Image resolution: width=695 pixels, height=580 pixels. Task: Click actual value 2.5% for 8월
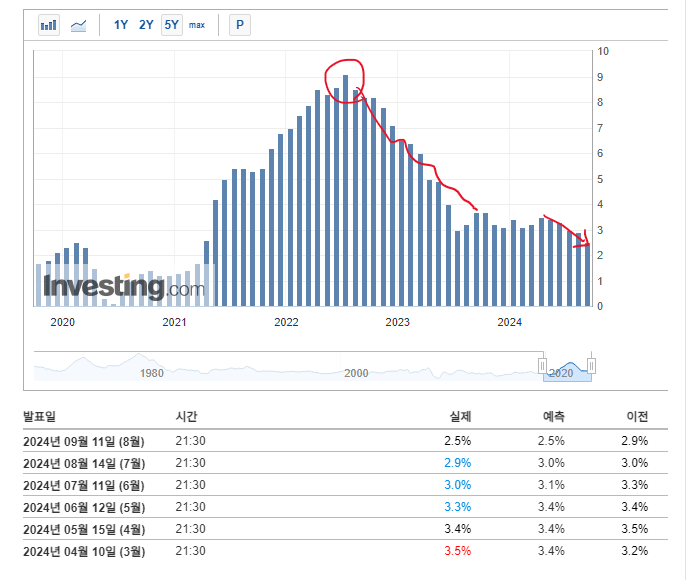[457, 441]
